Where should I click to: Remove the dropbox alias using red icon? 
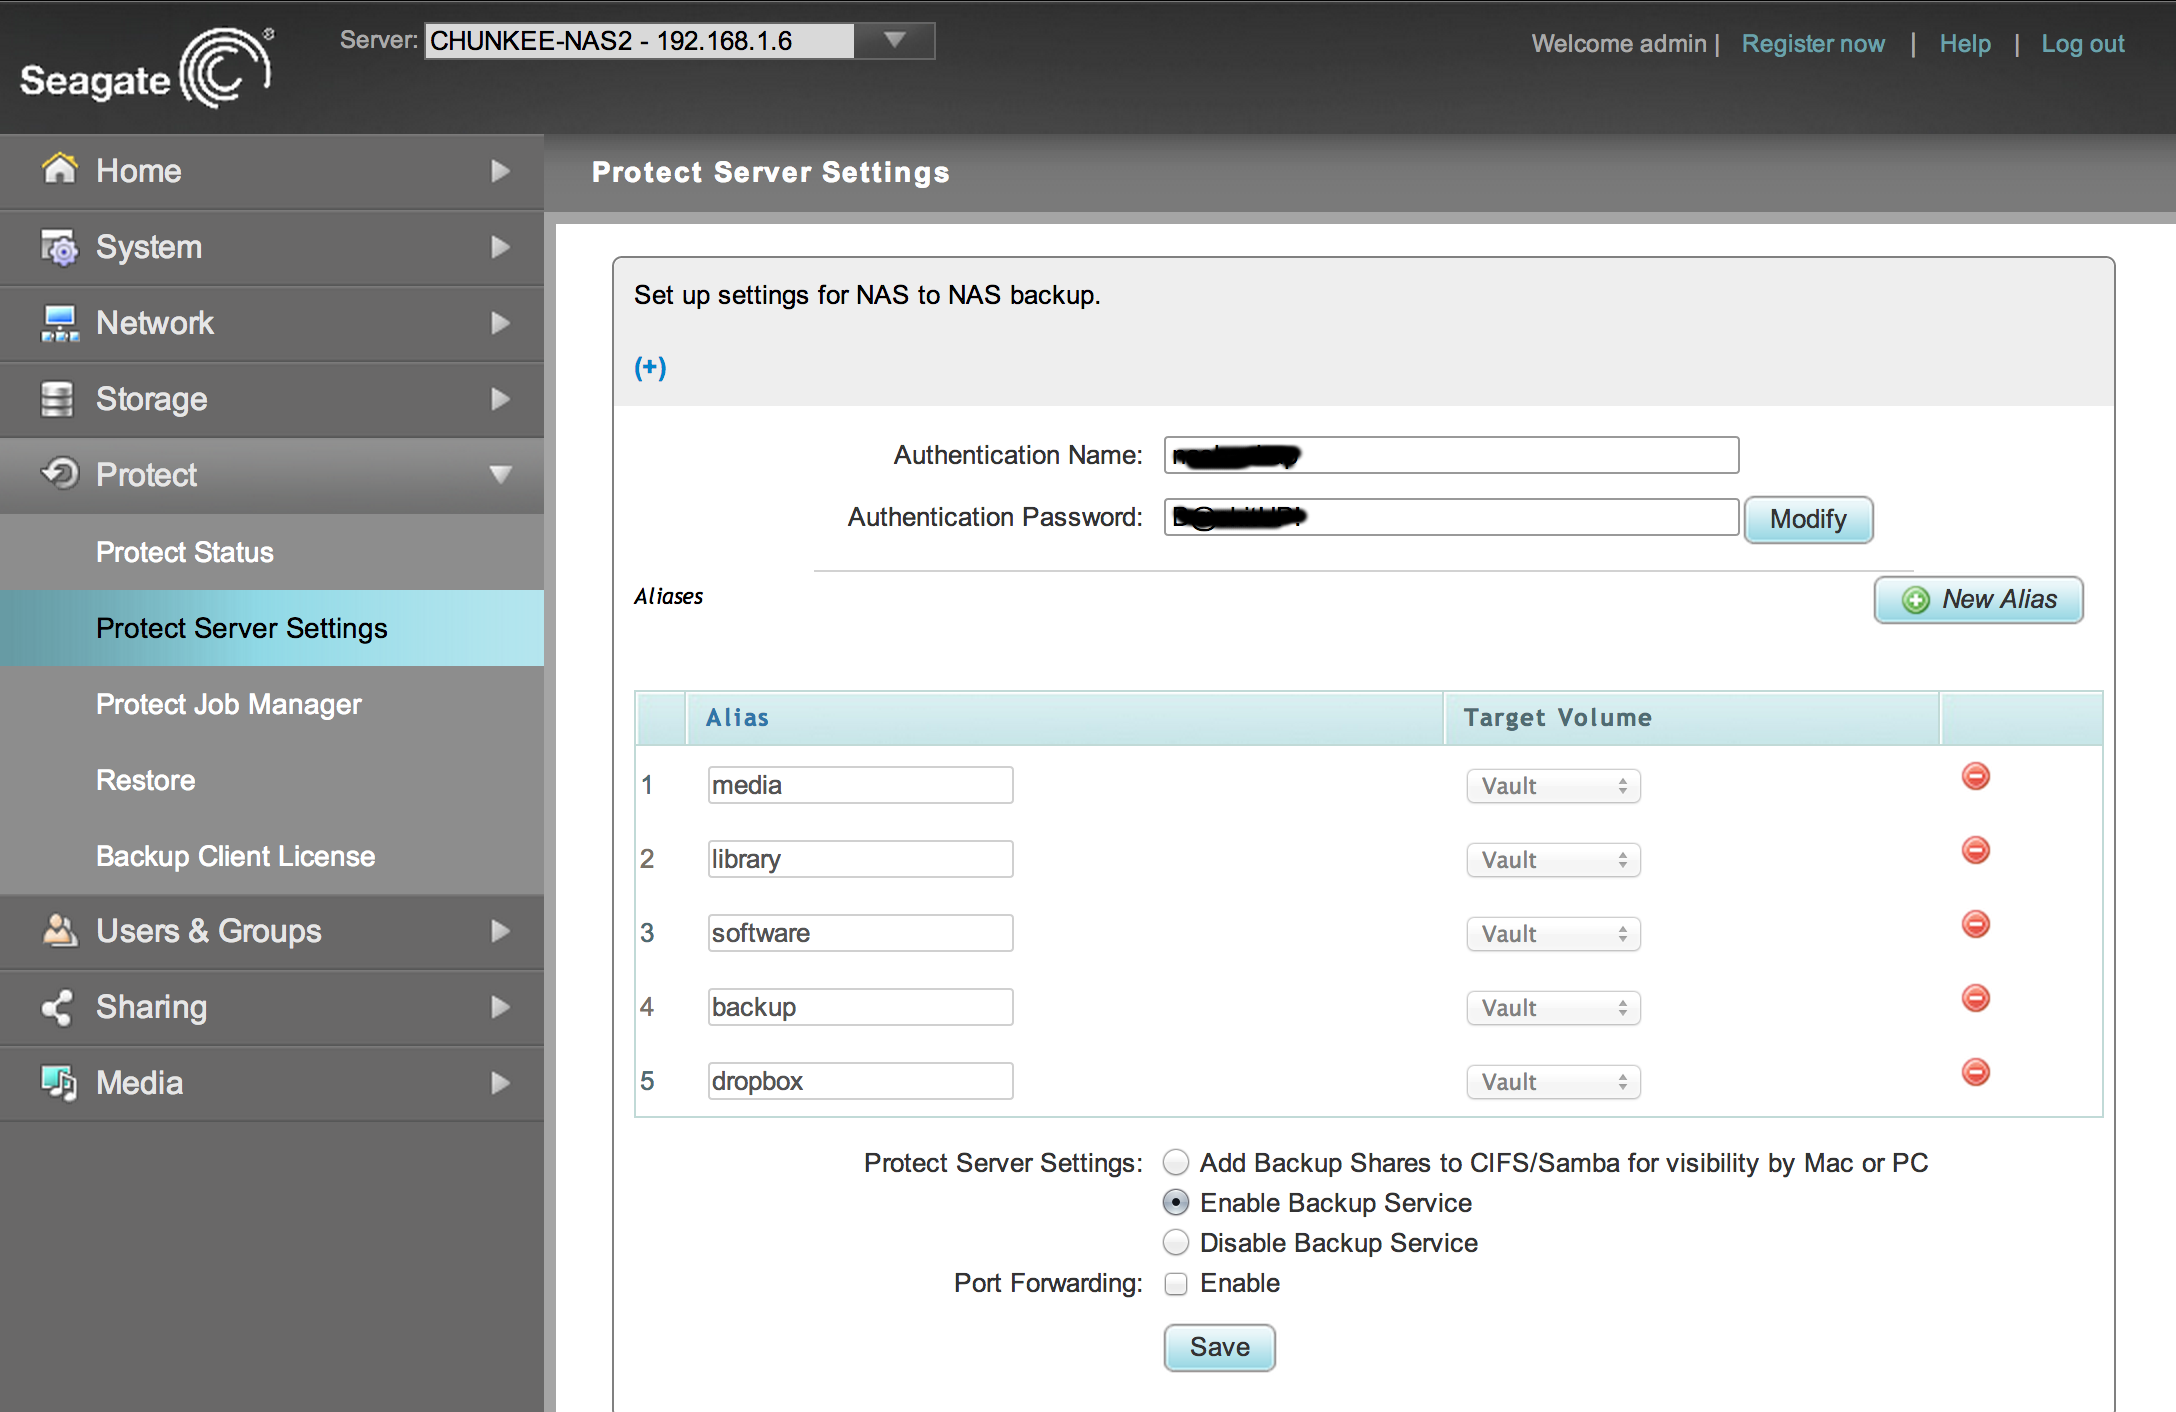1975,1073
